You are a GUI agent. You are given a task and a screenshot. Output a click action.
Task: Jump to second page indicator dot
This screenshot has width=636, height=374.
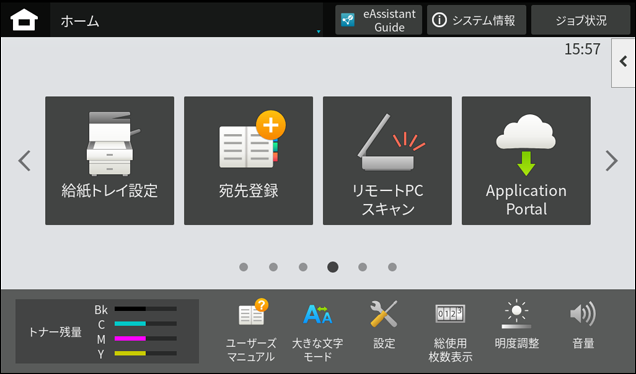click(273, 267)
